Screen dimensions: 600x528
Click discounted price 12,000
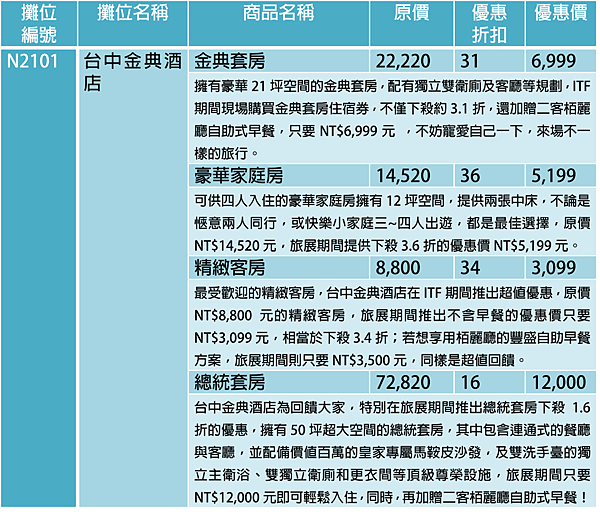point(561,382)
